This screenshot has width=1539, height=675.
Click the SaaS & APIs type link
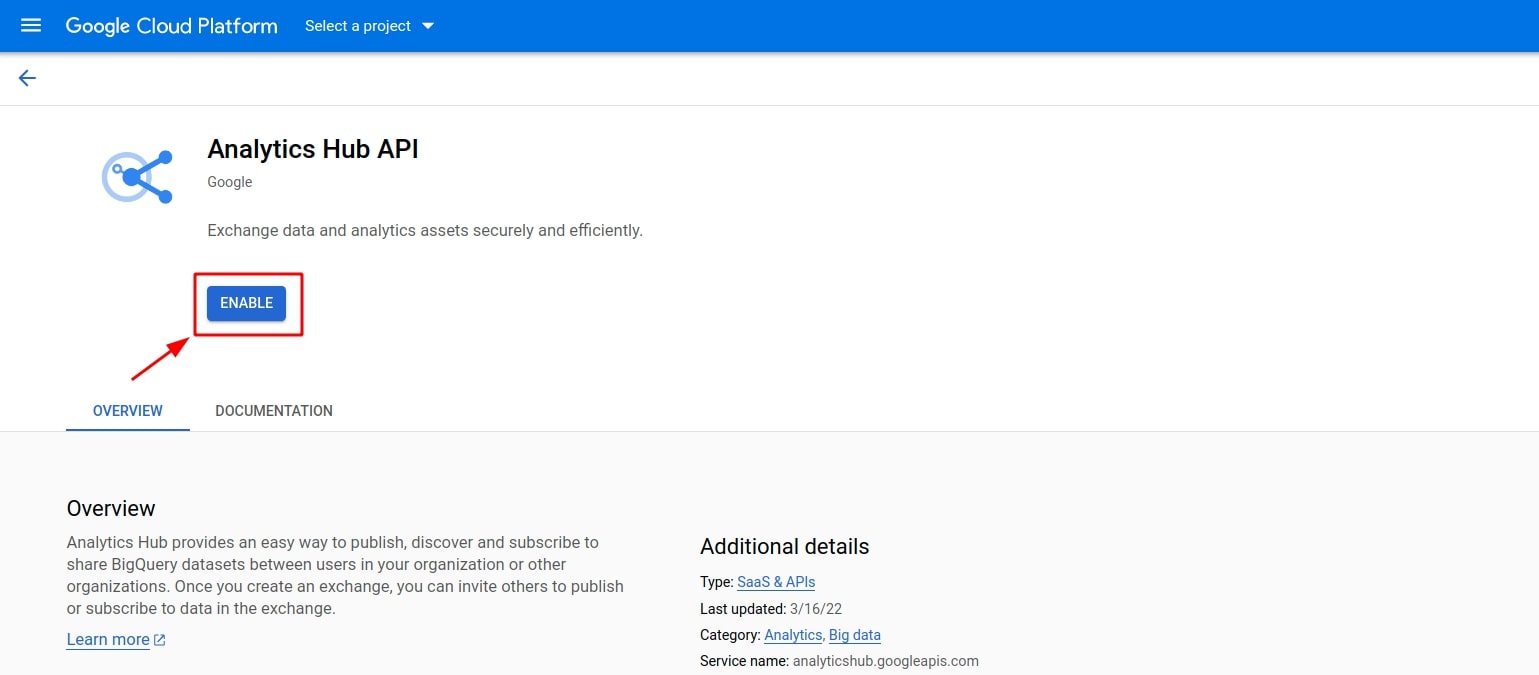775,582
